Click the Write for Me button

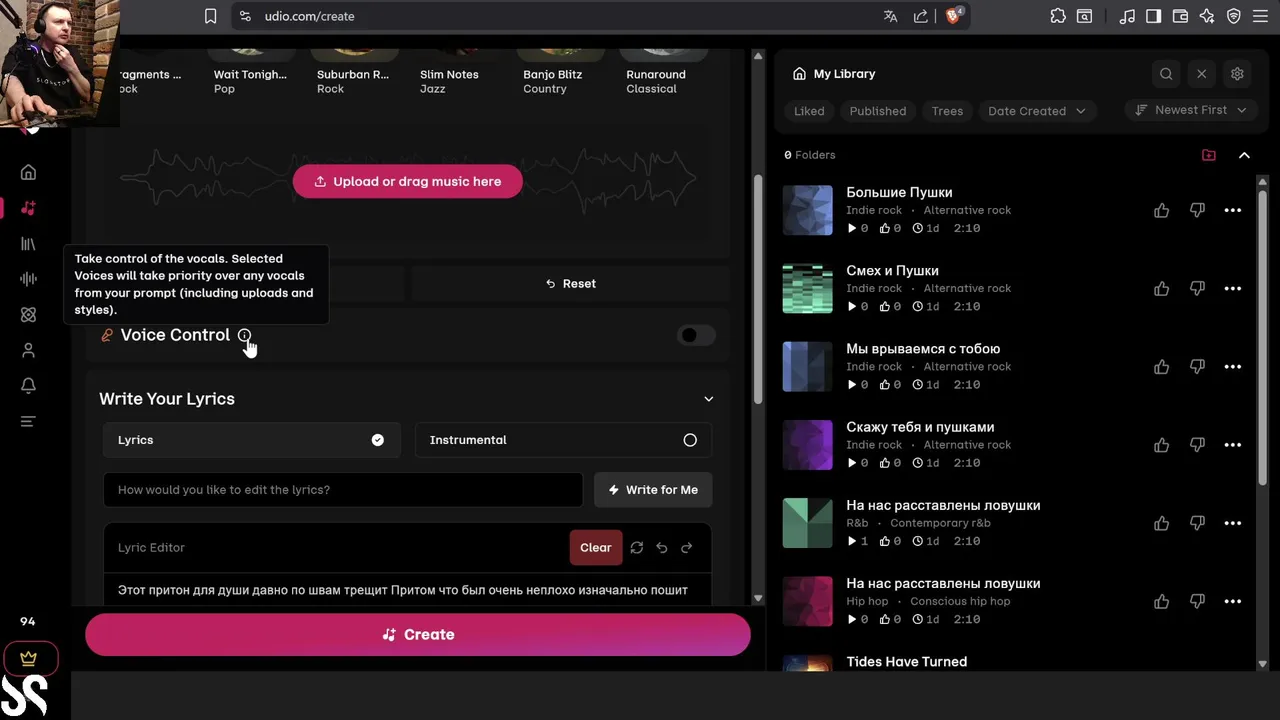(653, 490)
